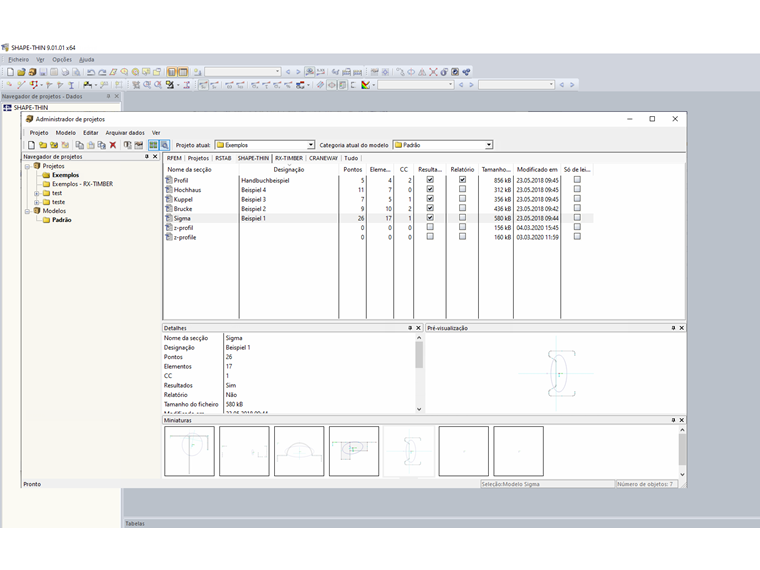Click the Undo arrow in the main toolbar
This screenshot has width=760, height=570.
91,72
